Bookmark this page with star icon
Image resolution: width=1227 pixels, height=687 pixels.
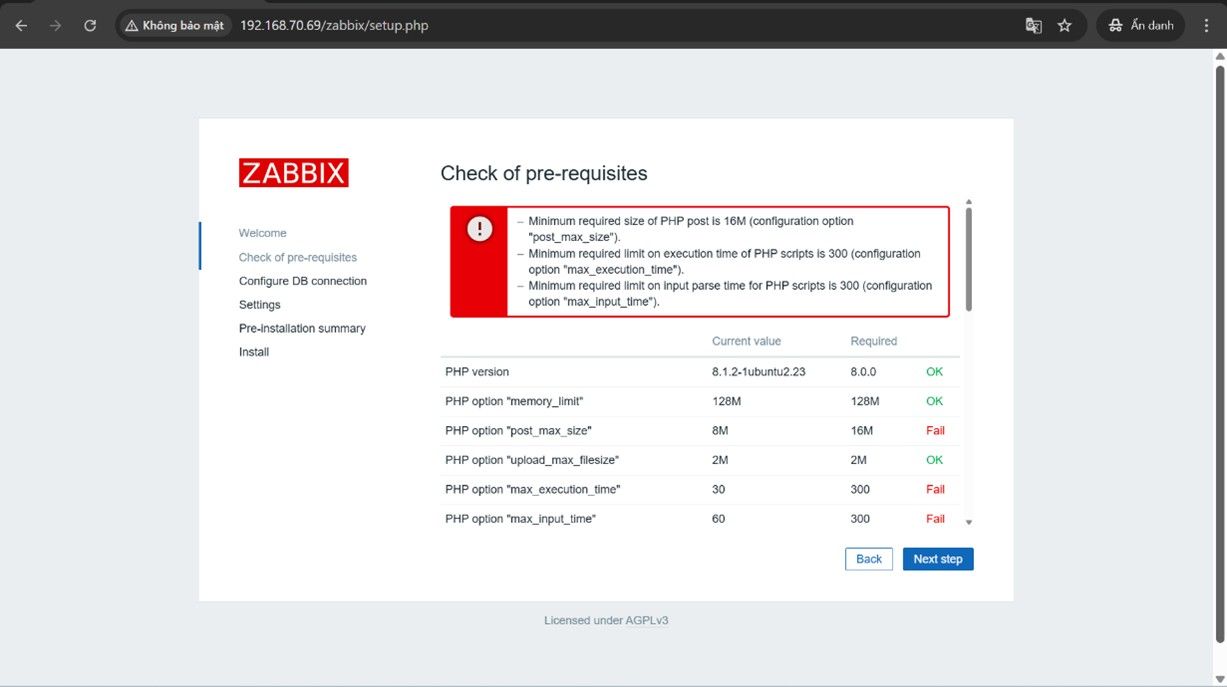click(x=1065, y=26)
